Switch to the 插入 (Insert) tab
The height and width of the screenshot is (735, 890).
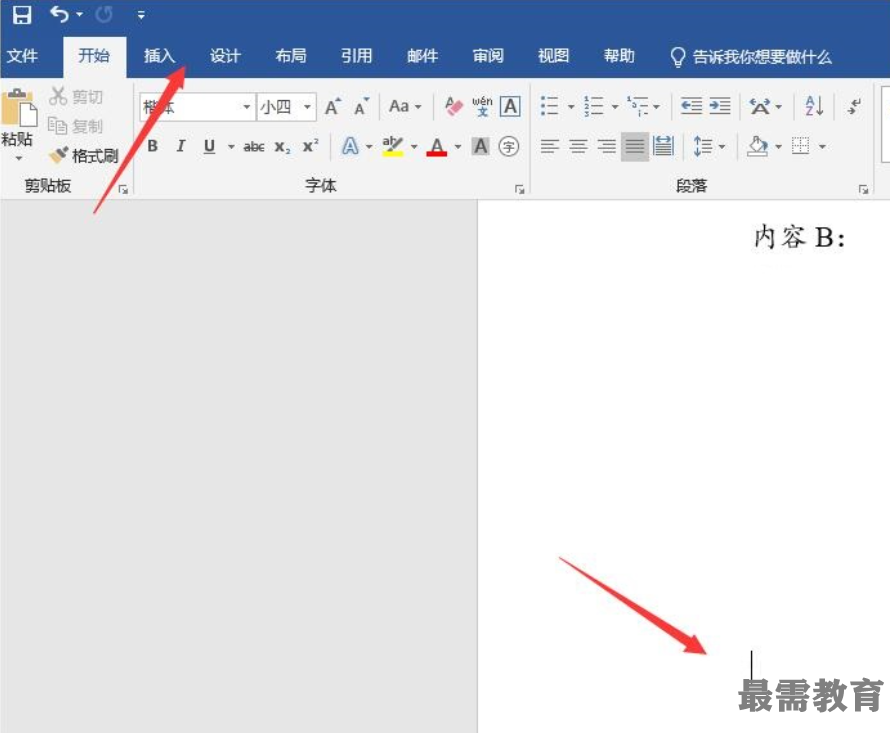click(159, 56)
